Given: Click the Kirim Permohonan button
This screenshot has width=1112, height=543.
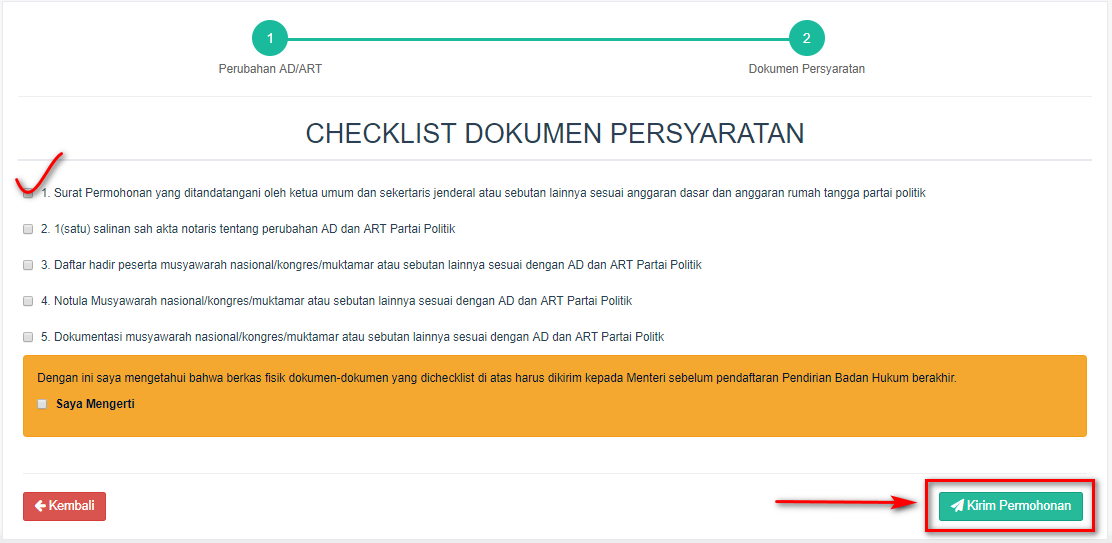Looking at the screenshot, I should tap(1011, 506).
